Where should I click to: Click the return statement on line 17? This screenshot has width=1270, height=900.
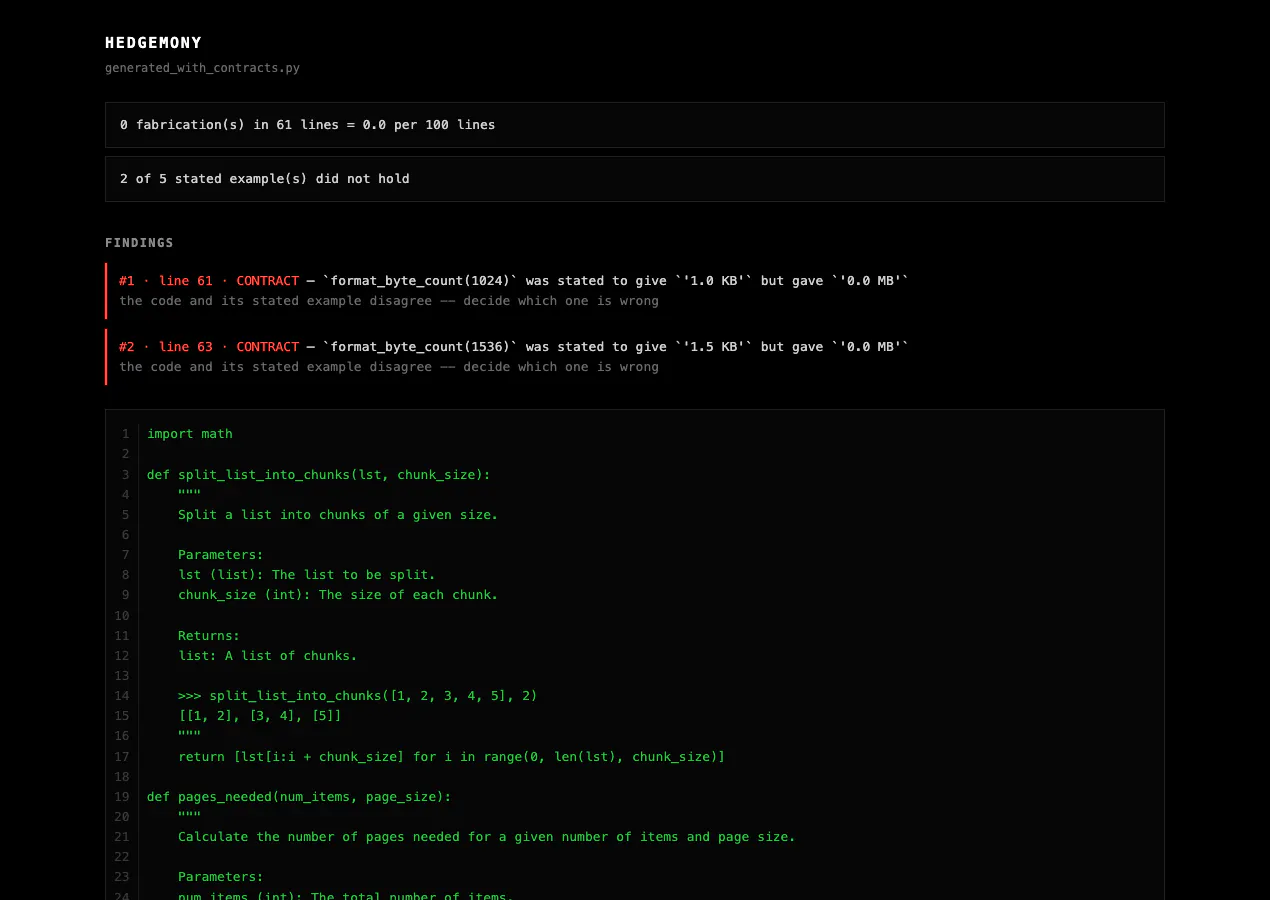coord(452,757)
